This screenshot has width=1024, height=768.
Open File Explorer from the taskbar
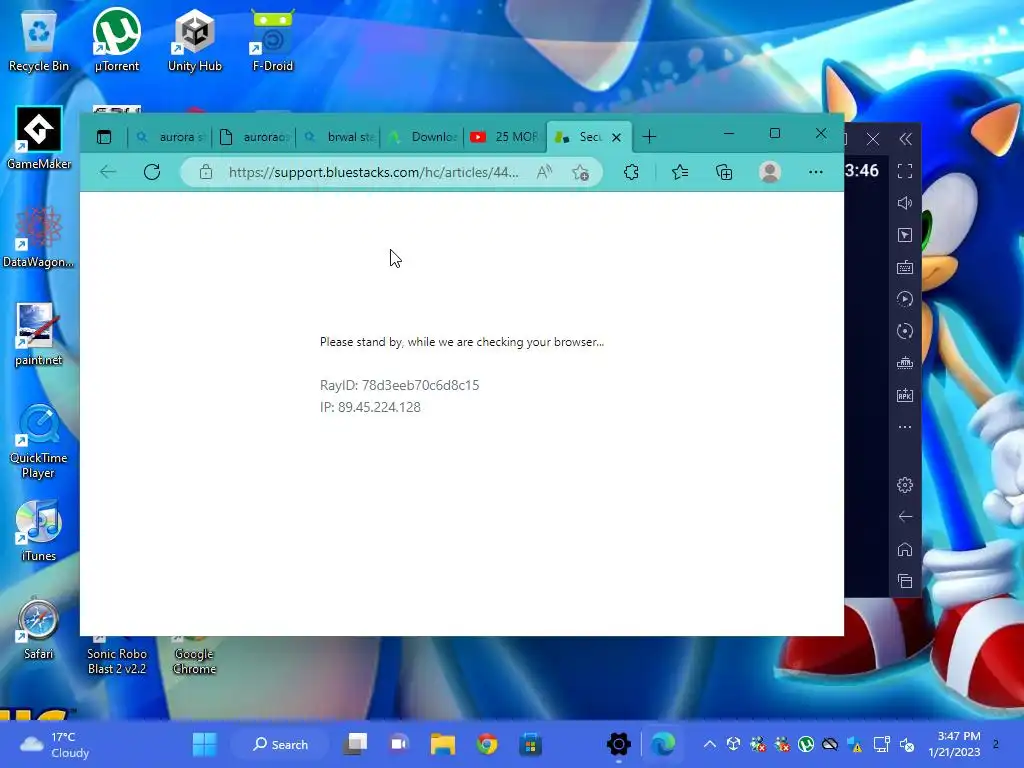tap(443, 744)
